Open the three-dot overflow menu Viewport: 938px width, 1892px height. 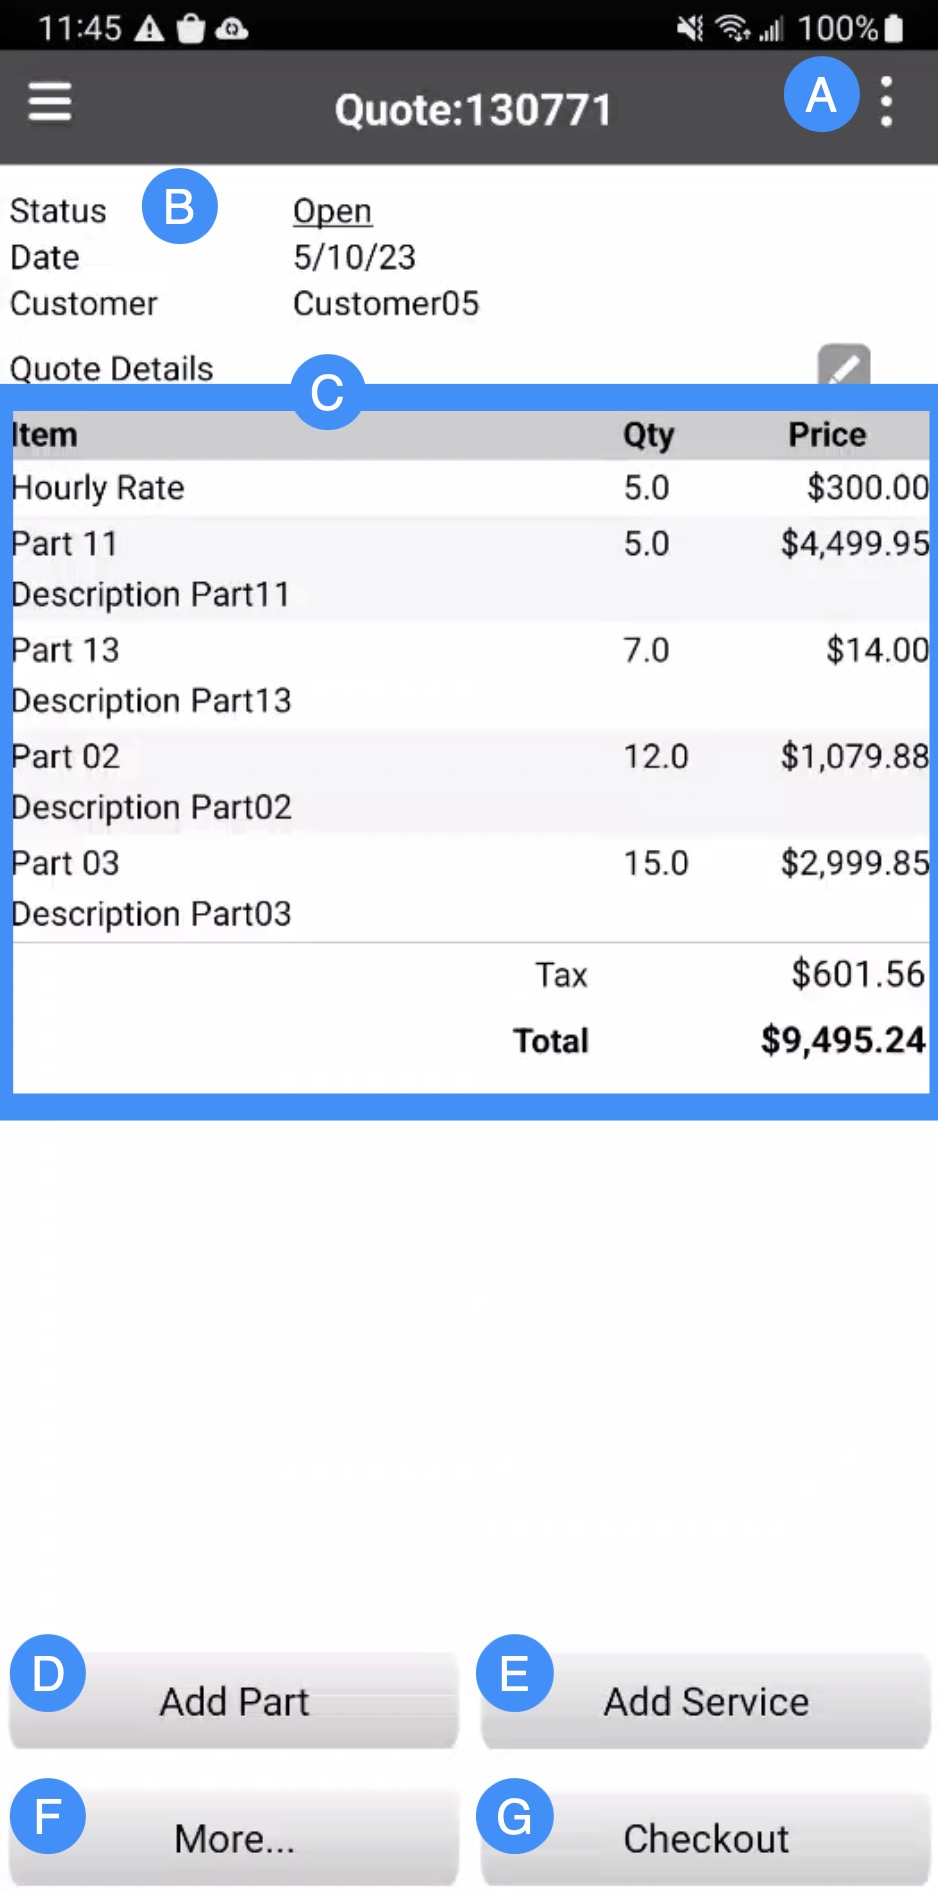pos(886,102)
